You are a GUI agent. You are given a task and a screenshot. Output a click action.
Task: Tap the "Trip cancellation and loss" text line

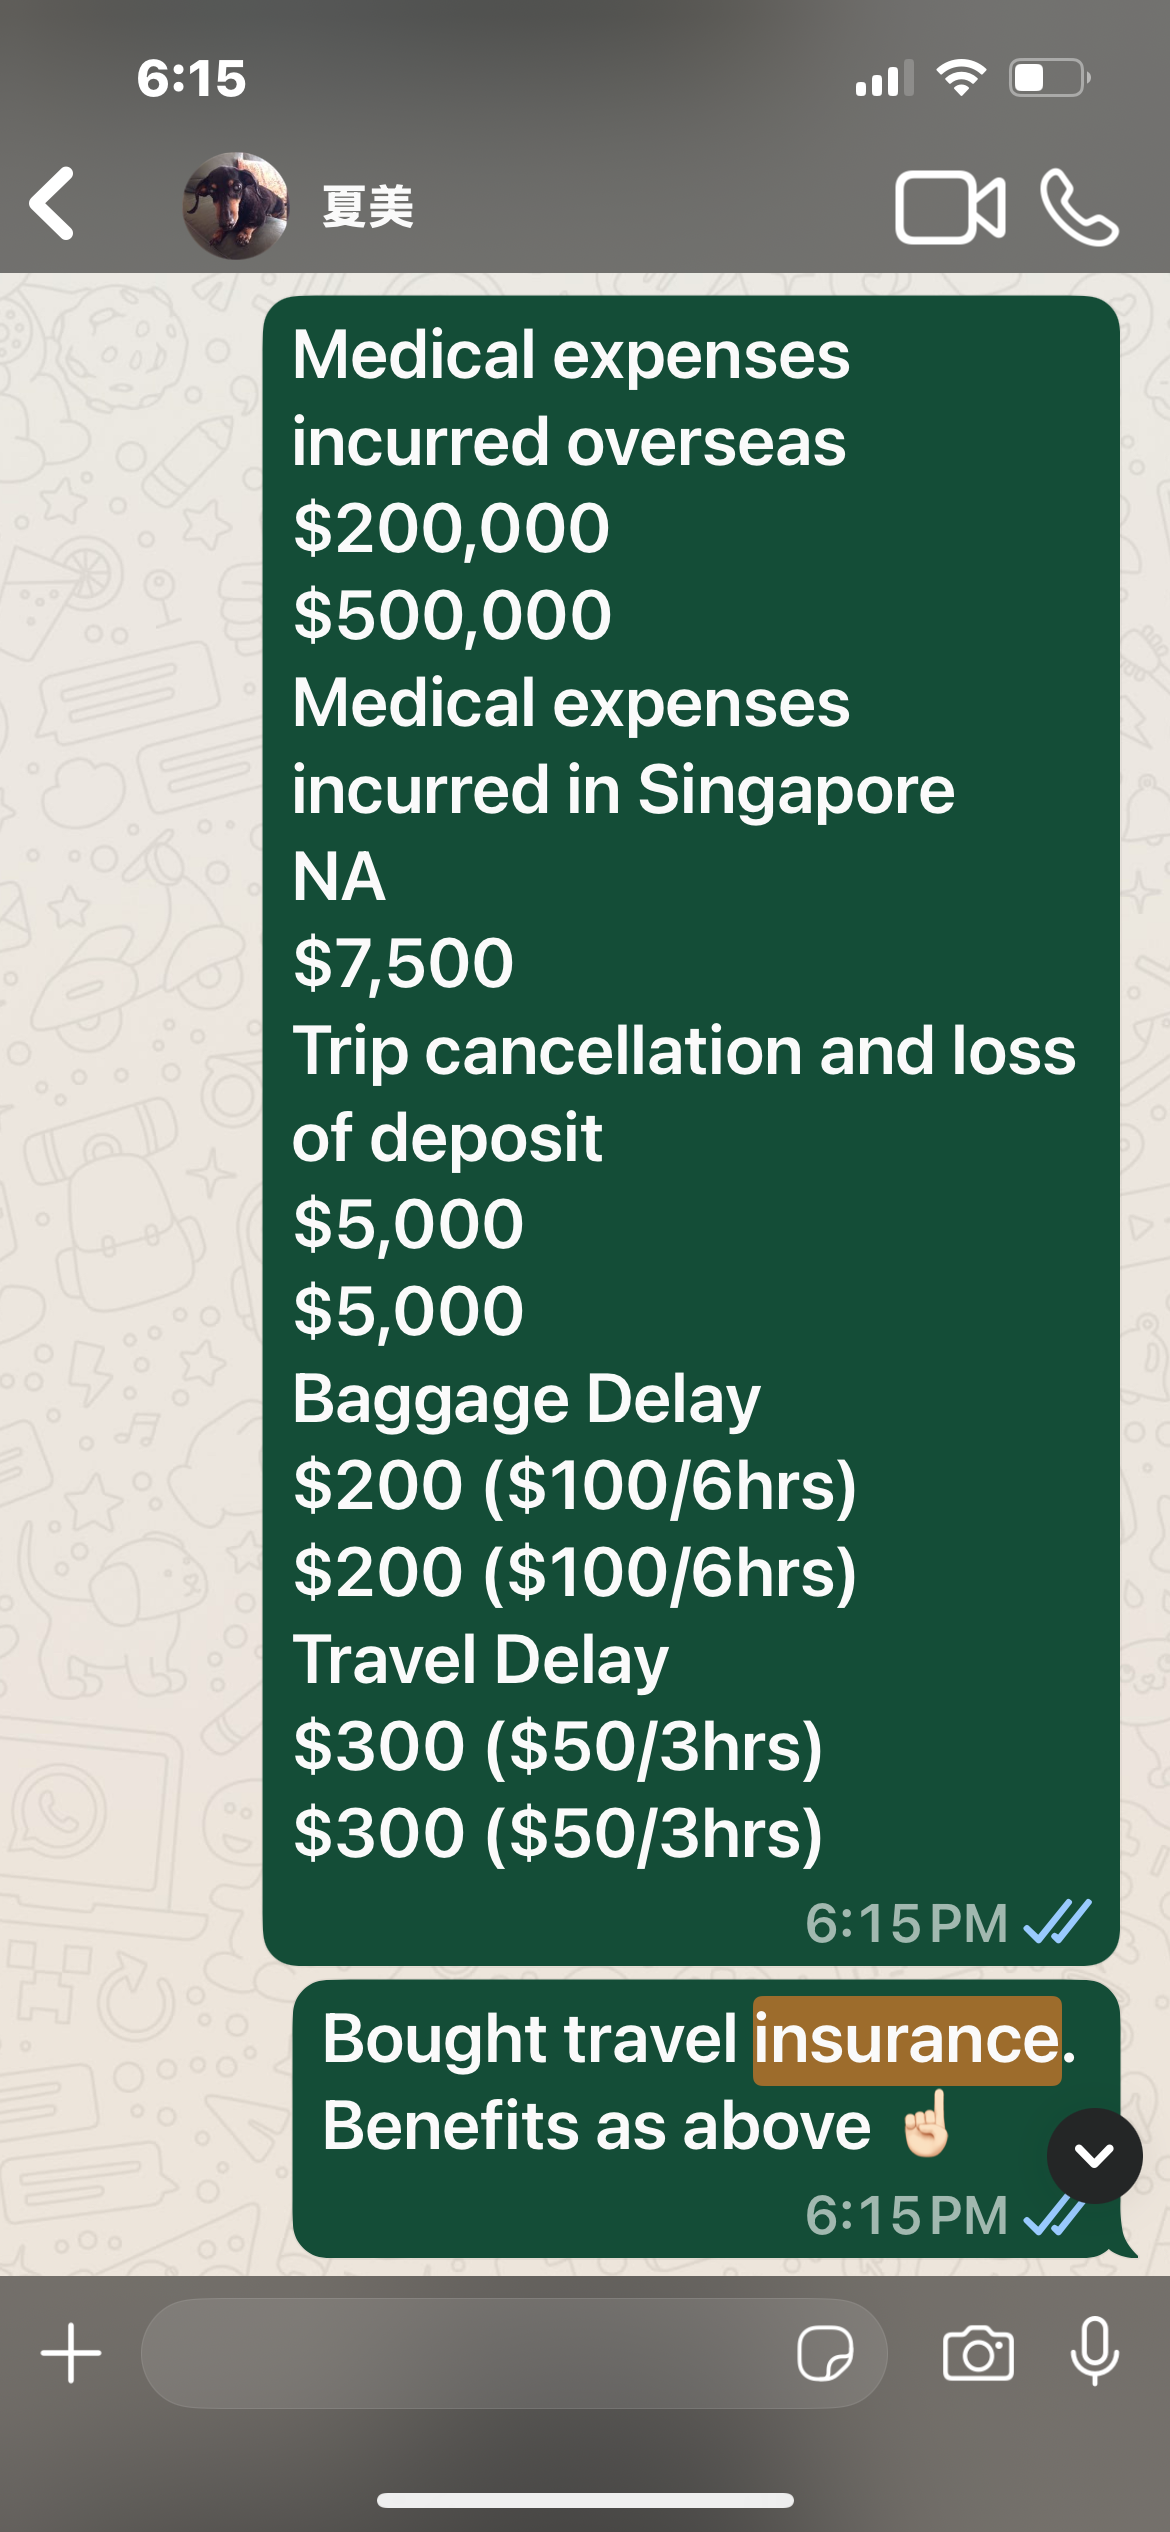[684, 1052]
